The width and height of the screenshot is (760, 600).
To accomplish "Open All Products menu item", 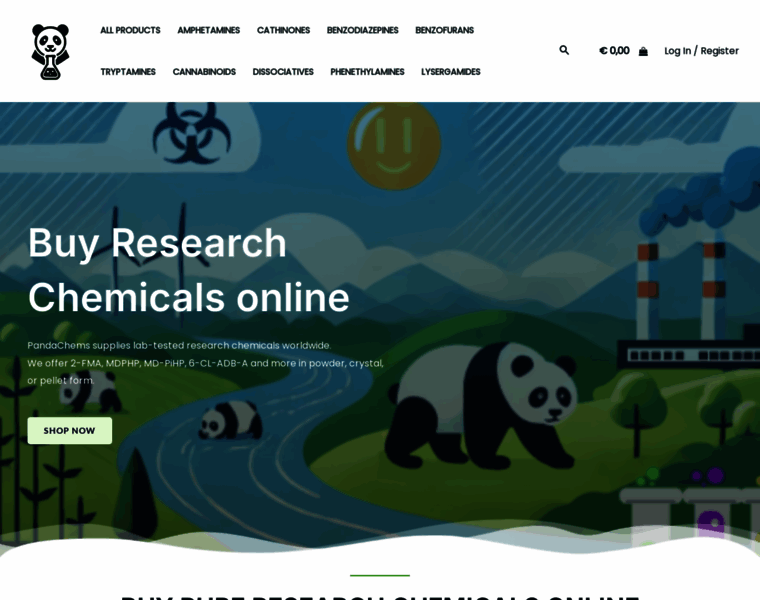I will coord(130,30).
